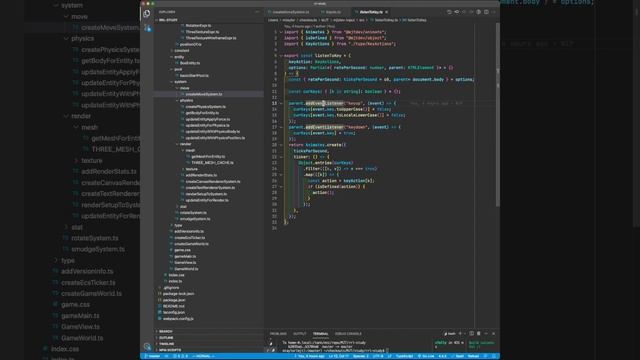Open launch profile dropdown next to plus
The width and height of the screenshot is (640, 360).
tap(465, 333)
